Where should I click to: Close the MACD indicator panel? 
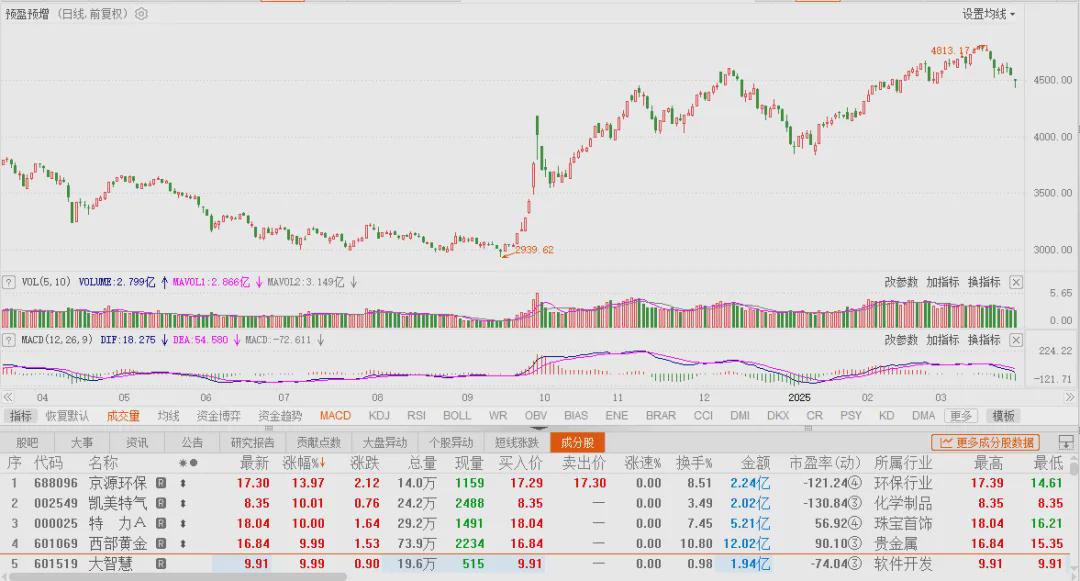1016,340
